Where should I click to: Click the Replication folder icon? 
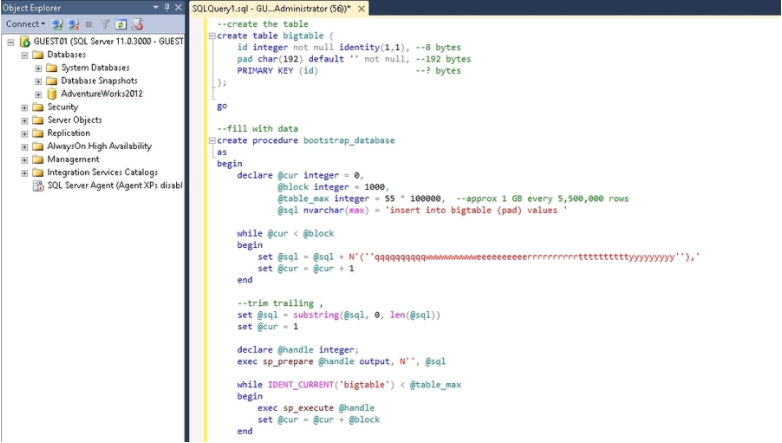coord(38,133)
